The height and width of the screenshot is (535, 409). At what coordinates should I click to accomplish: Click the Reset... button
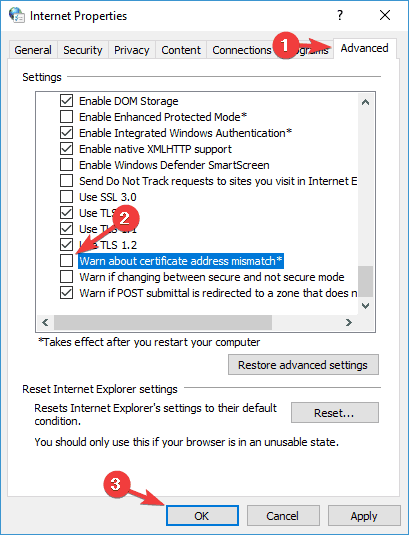click(x=334, y=413)
